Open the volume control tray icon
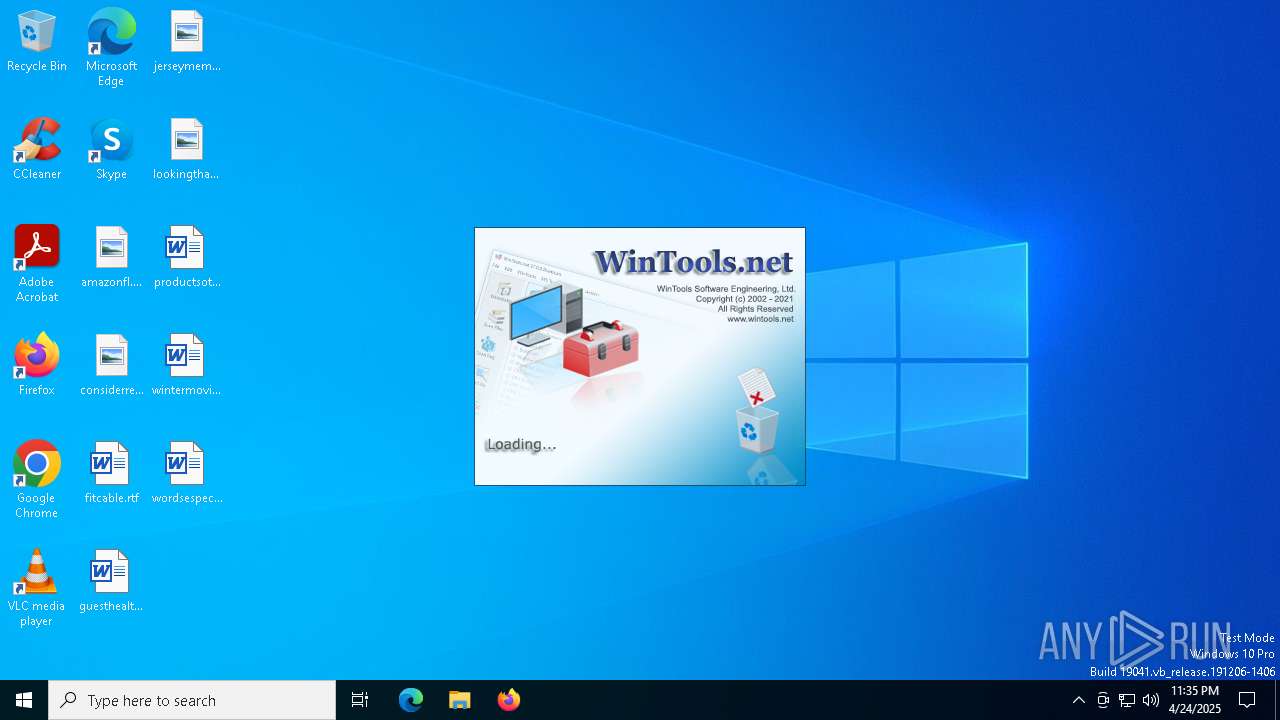 (1151, 700)
